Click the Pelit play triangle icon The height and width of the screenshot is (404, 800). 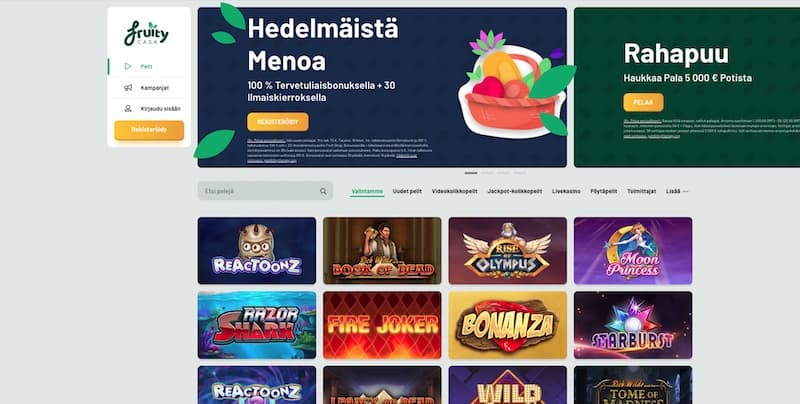point(128,66)
